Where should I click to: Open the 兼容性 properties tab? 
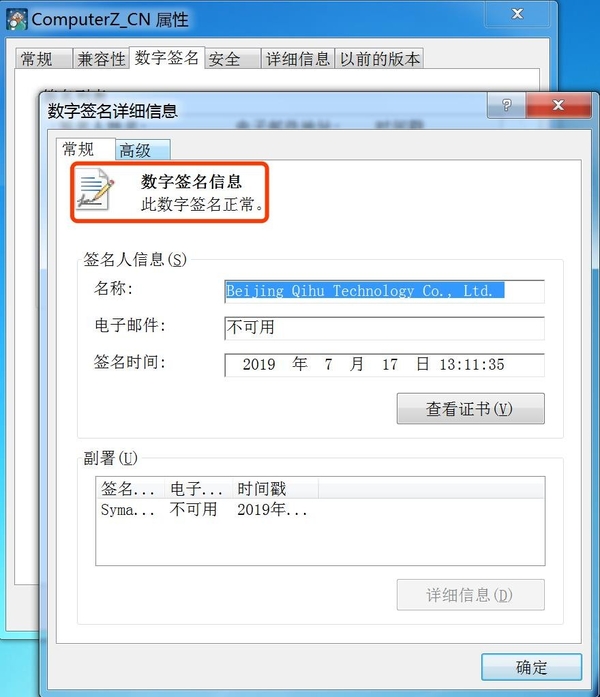click(101, 59)
